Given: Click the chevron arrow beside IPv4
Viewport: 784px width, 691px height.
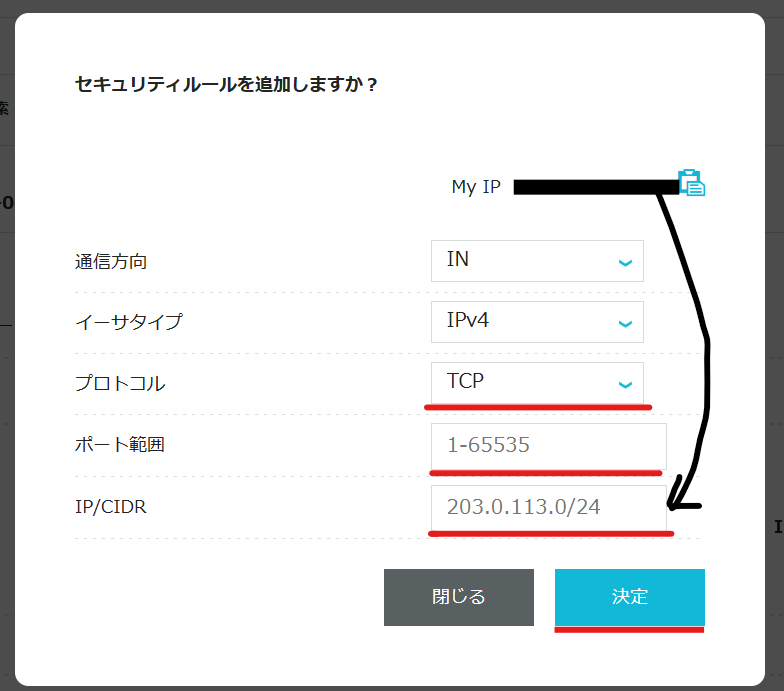Looking at the screenshot, I should (x=625, y=324).
